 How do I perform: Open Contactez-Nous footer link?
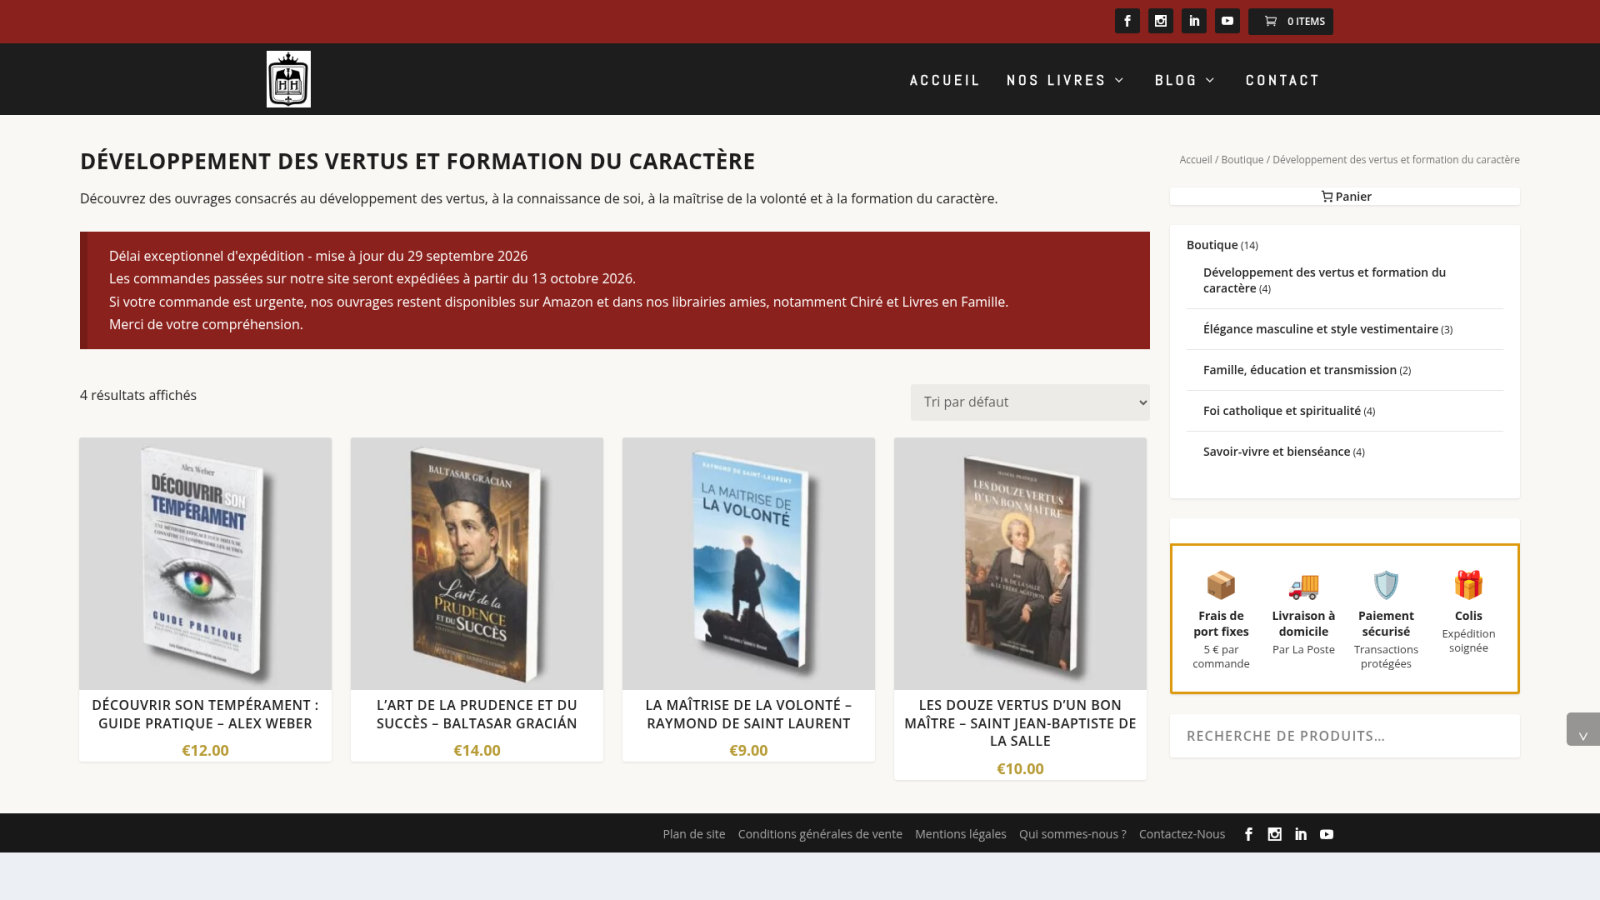click(1182, 834)
